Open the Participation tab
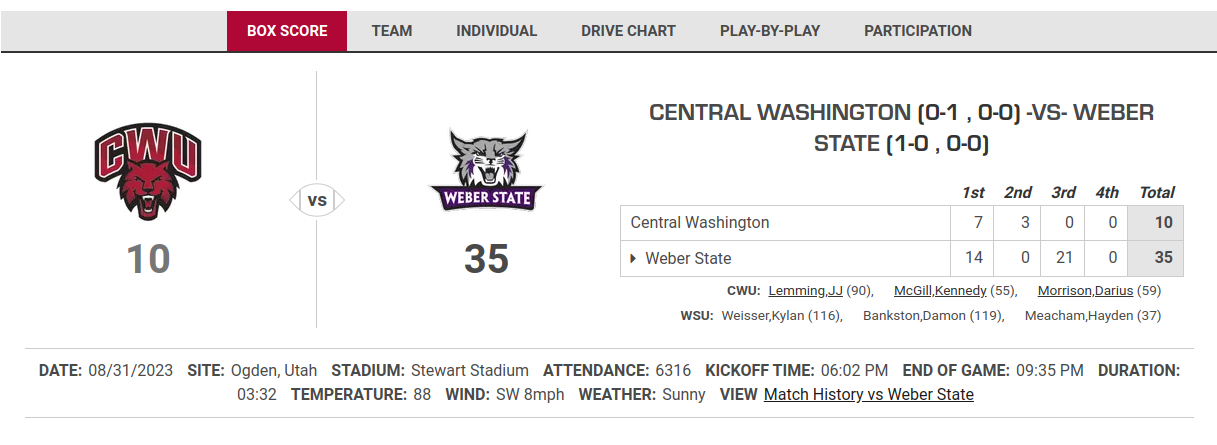Image resolution: width=1217 pixels, height=445 pixels. (918, 31)
